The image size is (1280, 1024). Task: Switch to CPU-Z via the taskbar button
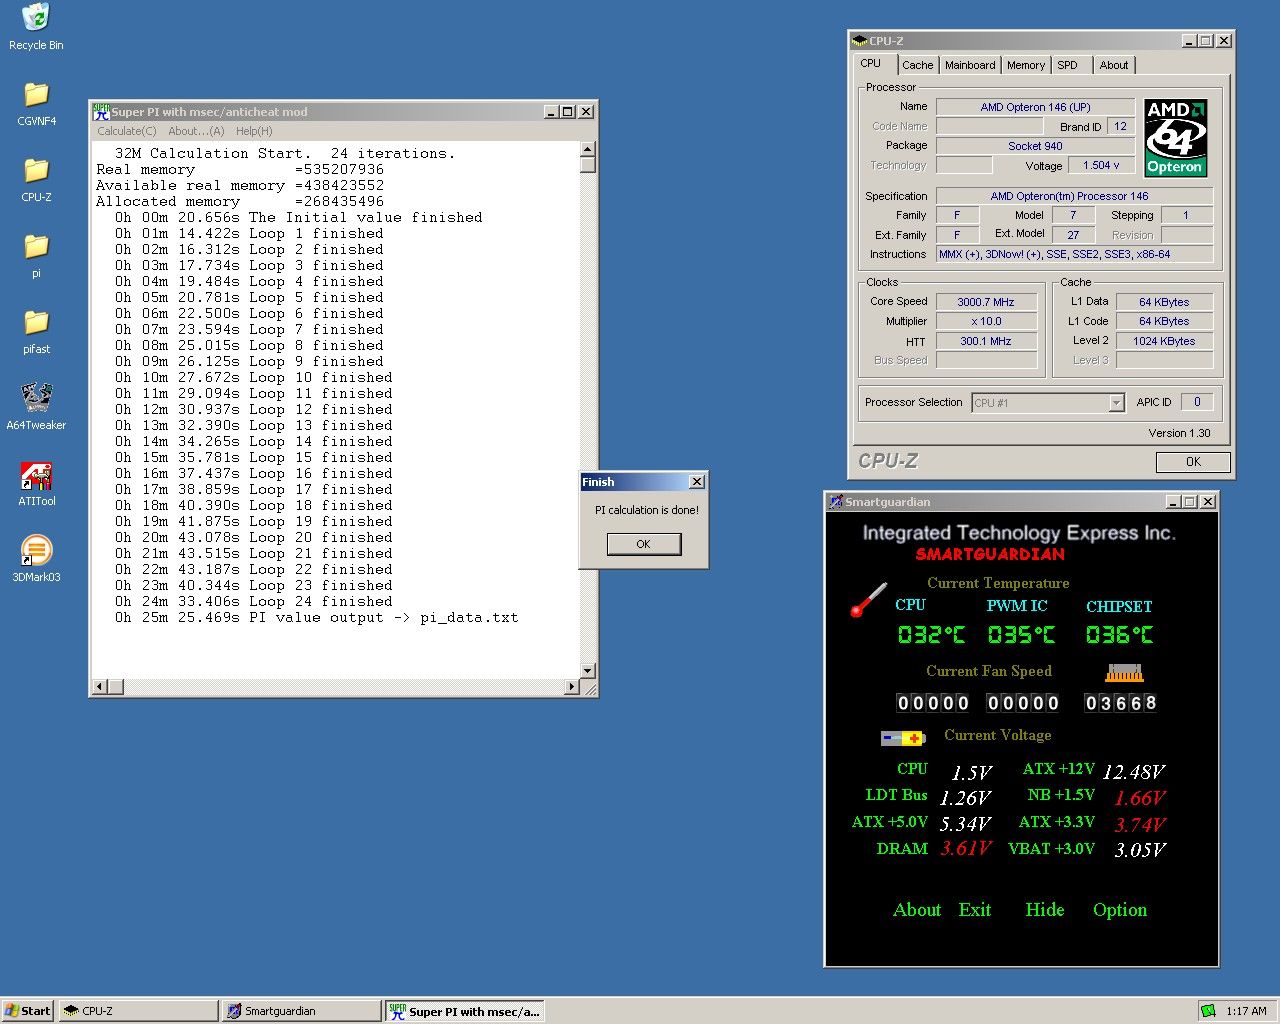(138, 1011)
